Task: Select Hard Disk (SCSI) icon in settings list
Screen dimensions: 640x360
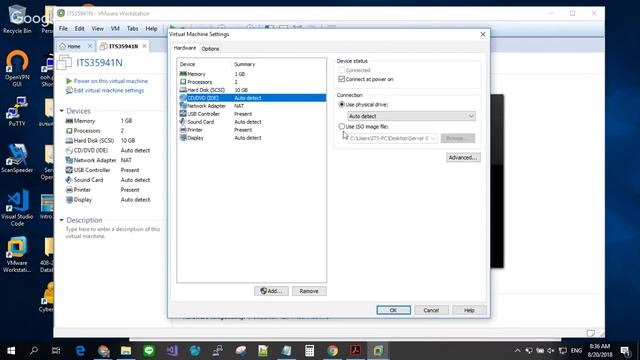Action: 183,90
